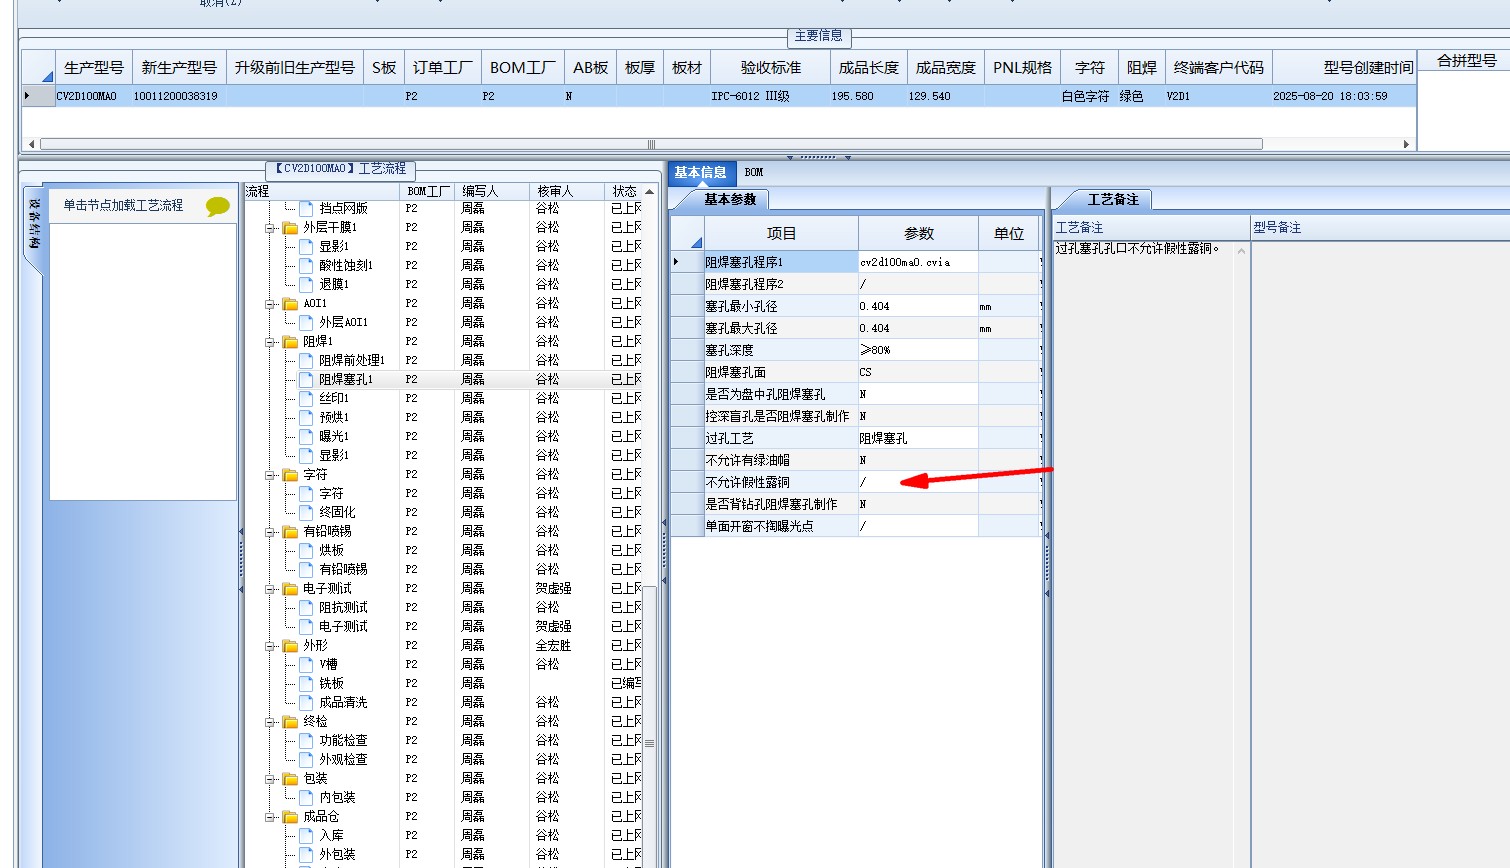
Task: Click the 验收标准 column header
Action: (x=770, y=67)
